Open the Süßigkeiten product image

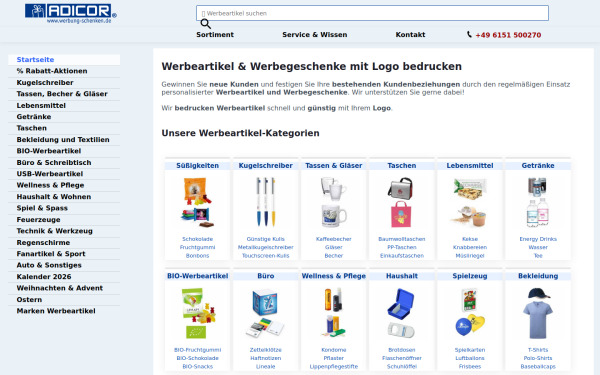coord(197,202)
